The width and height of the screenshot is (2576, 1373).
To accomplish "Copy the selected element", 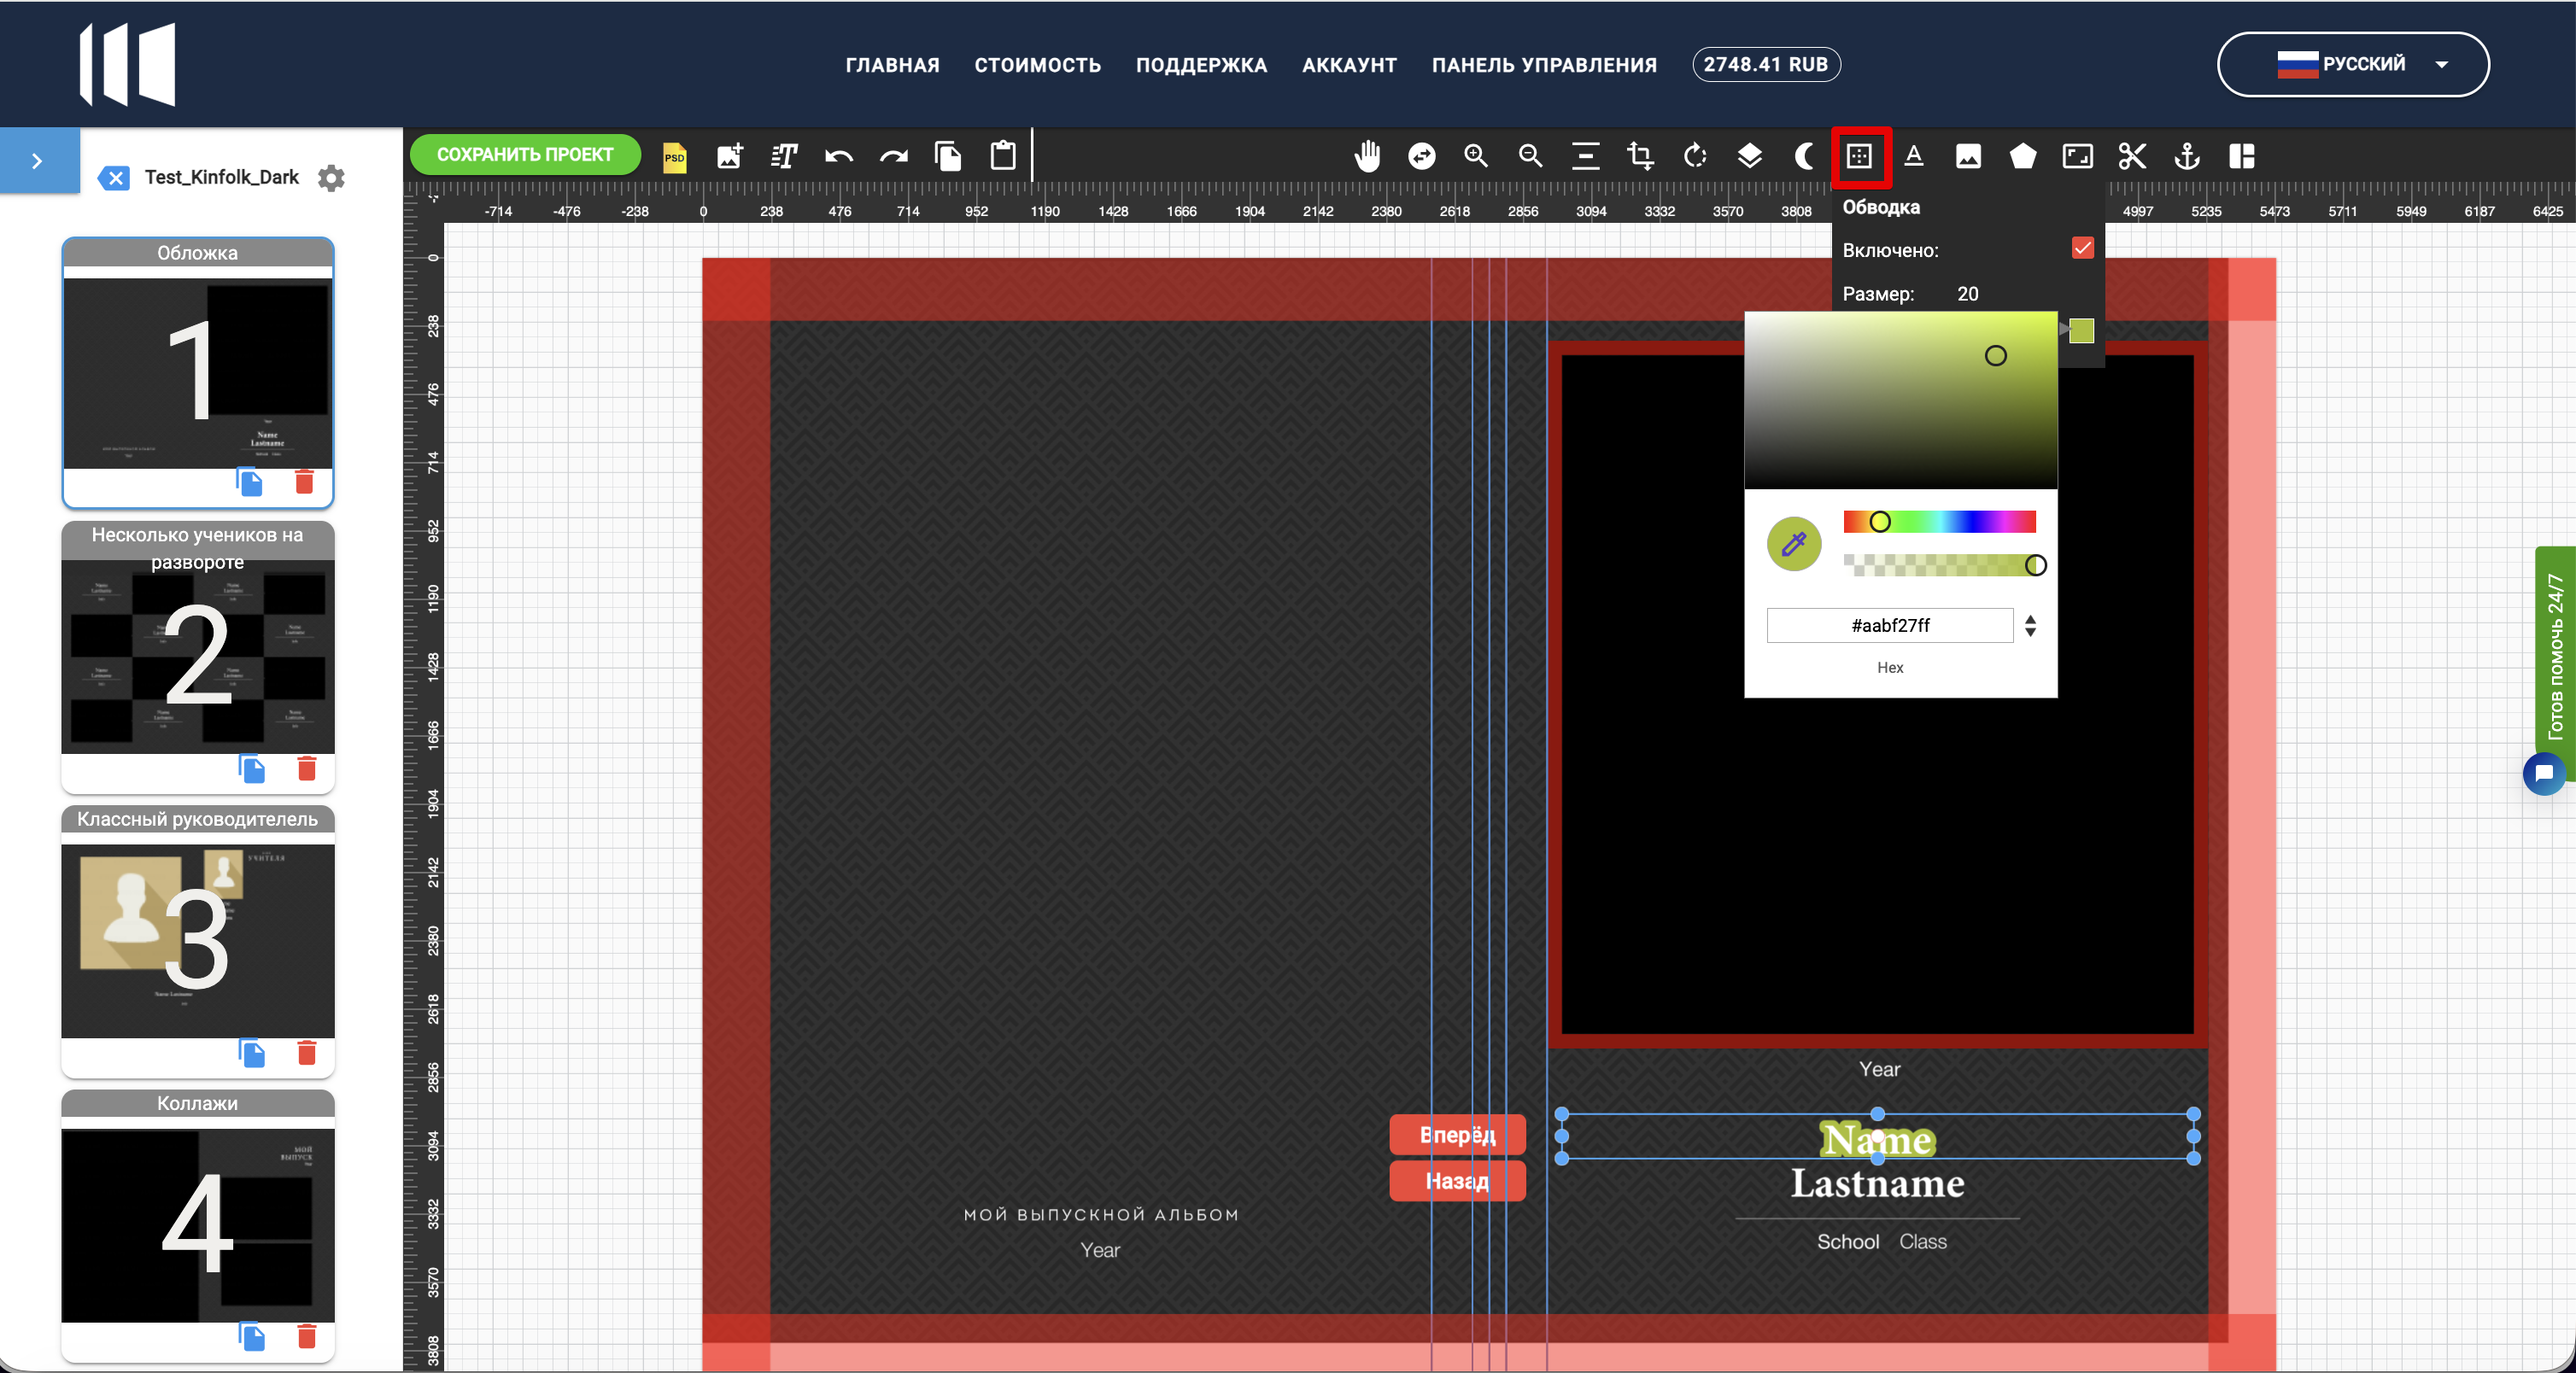I will (948, 156).
